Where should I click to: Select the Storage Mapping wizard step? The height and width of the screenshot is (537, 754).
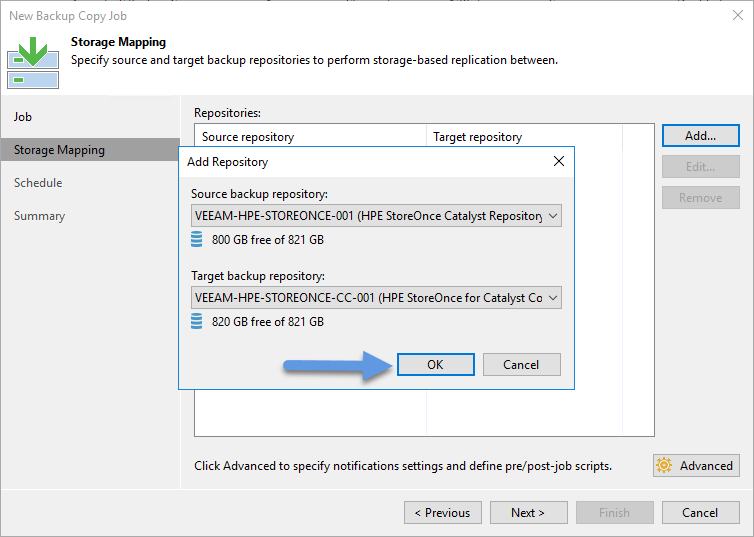coord(90,150)
